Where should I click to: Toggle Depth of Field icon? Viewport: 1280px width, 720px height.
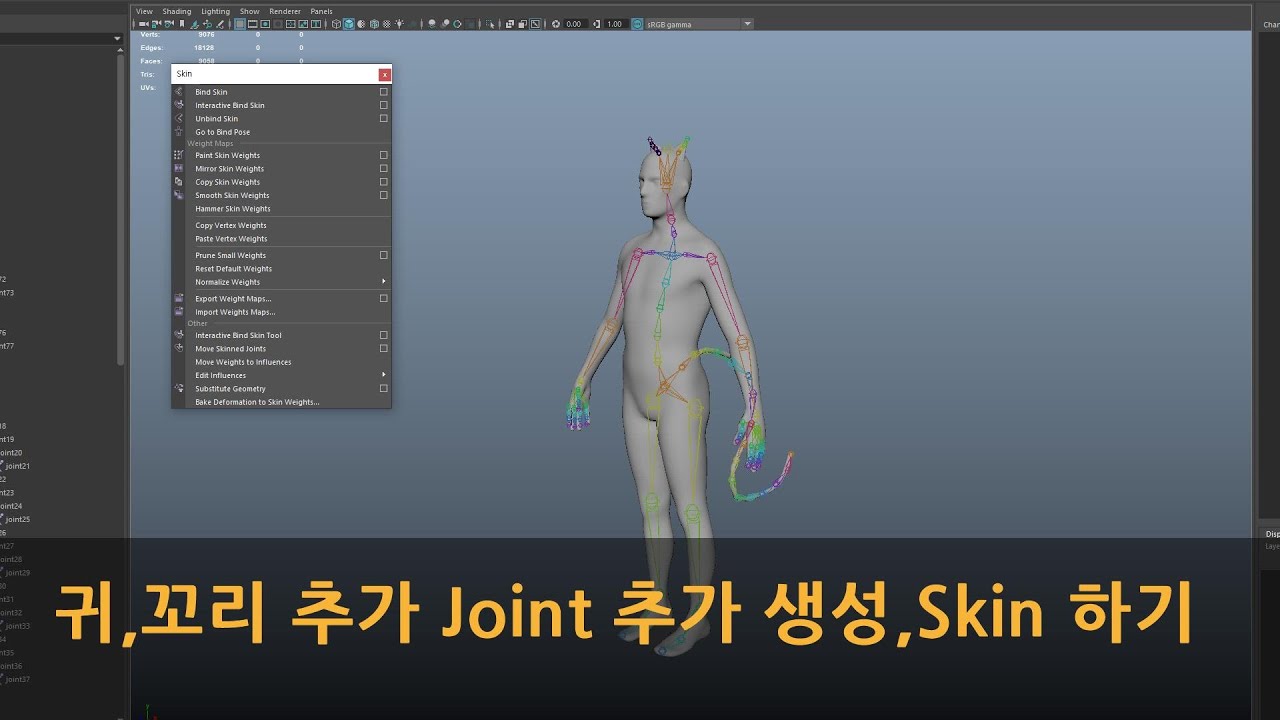coord(470,24)
